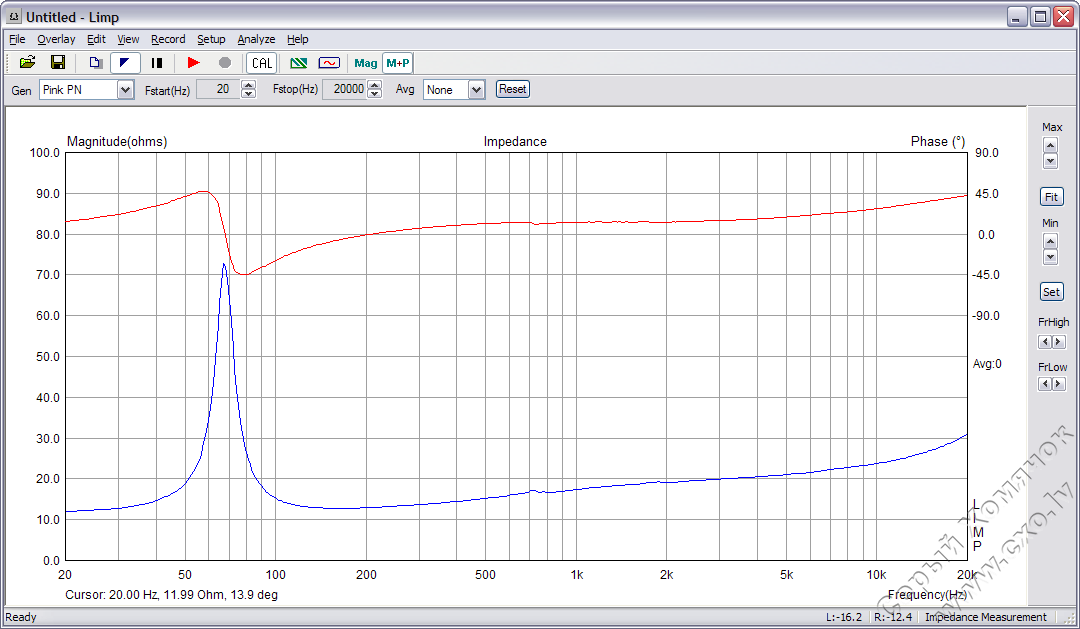
Task: Expand the Gen Pink PN dropdown
Action: point(125,90)
